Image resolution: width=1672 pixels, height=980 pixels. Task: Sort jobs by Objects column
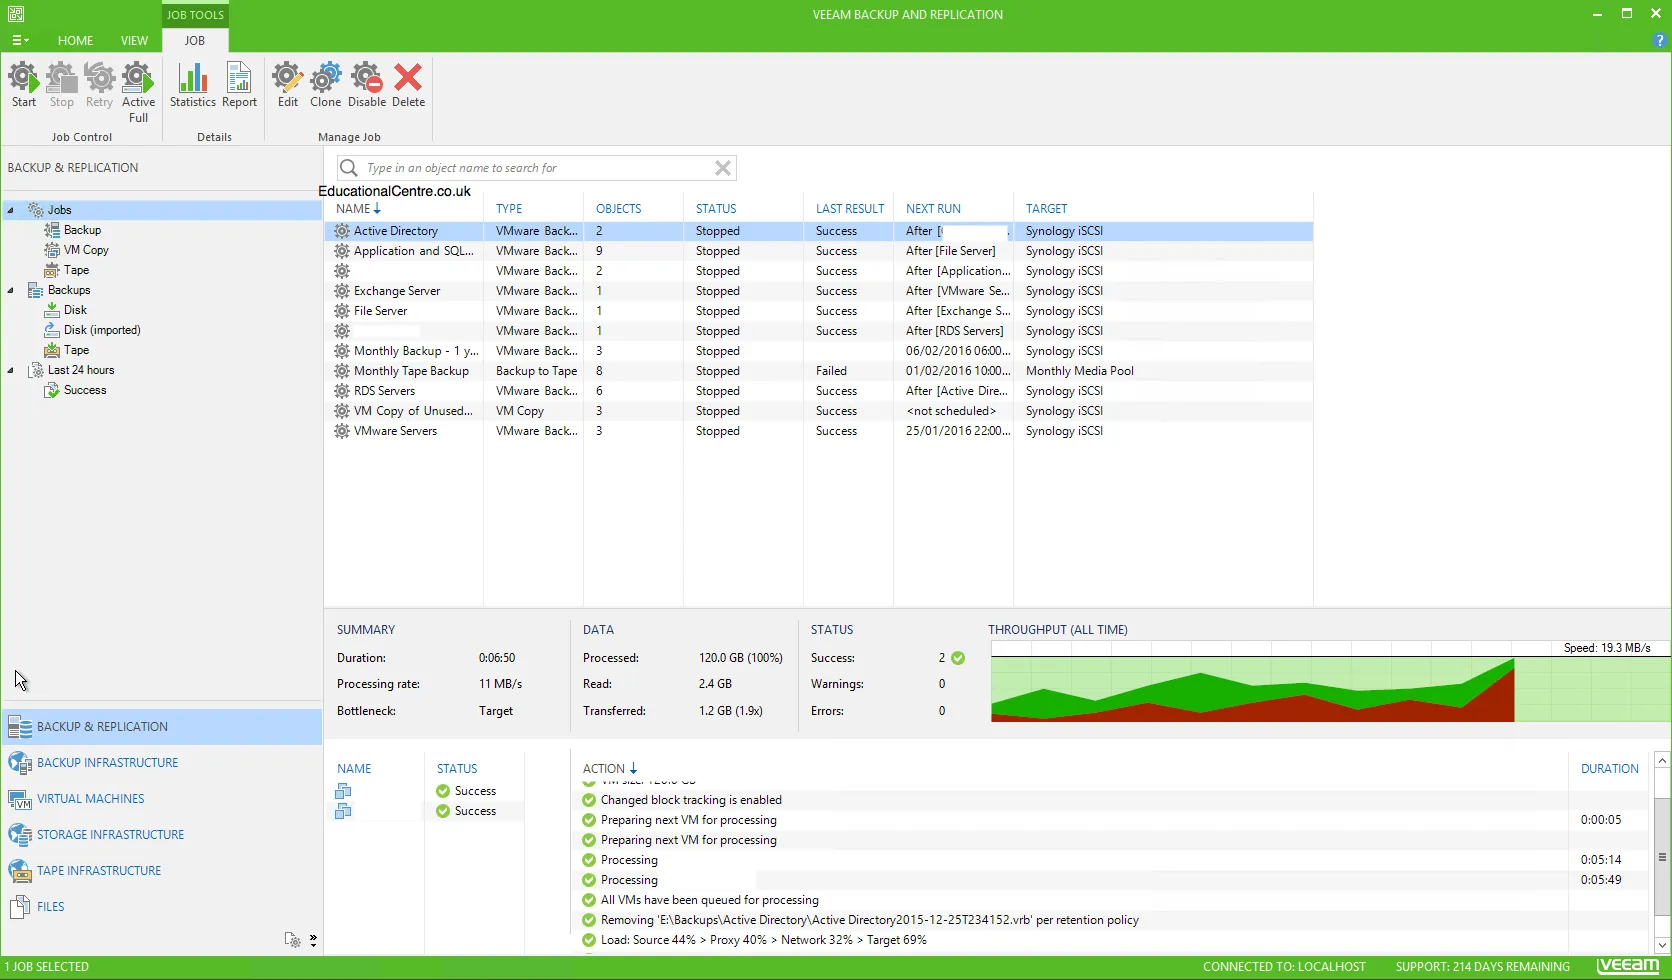[x=619, y=209]
